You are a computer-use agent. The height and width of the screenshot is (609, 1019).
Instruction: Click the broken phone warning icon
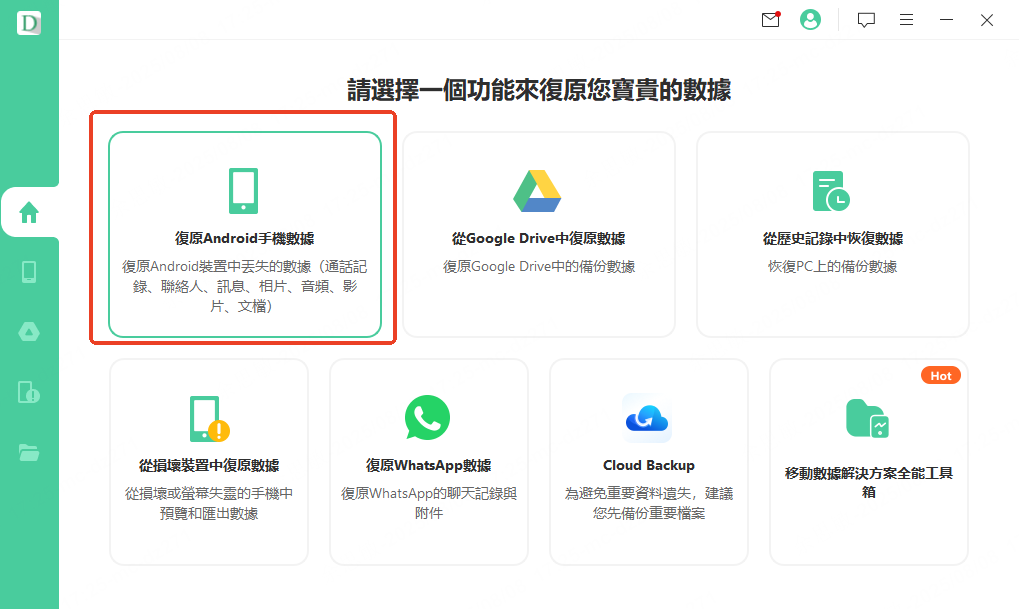pyautogui.click(x=209, y=419)
